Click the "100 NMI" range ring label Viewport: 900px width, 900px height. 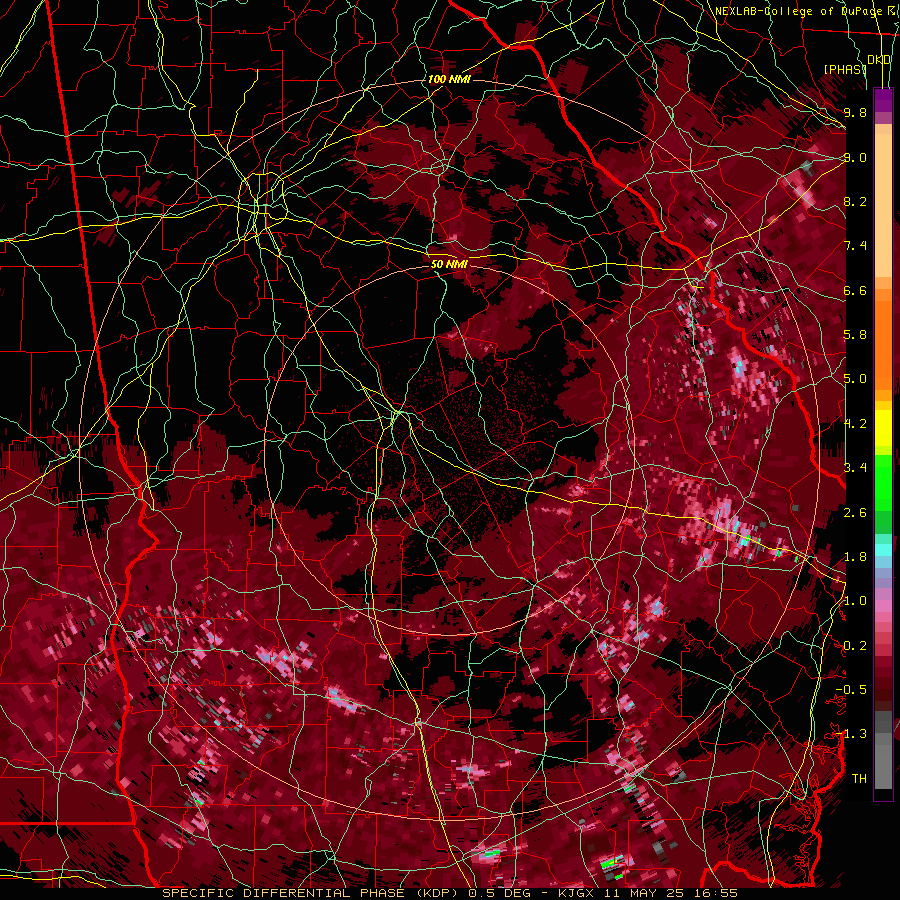pyautogui.click(x=449, y=79)
